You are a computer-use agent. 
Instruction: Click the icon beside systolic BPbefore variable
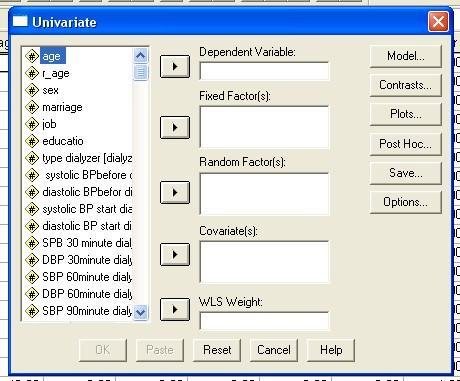[32, 175]
